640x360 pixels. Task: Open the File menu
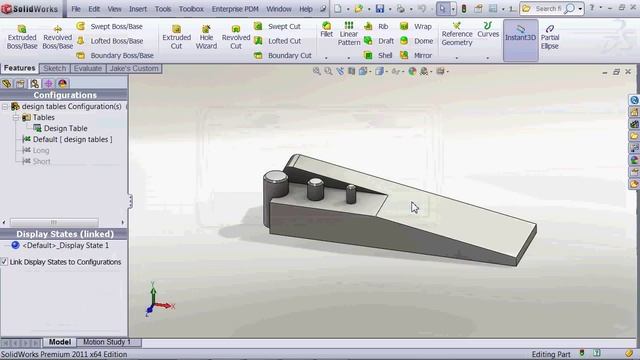(x=76, y=9)
